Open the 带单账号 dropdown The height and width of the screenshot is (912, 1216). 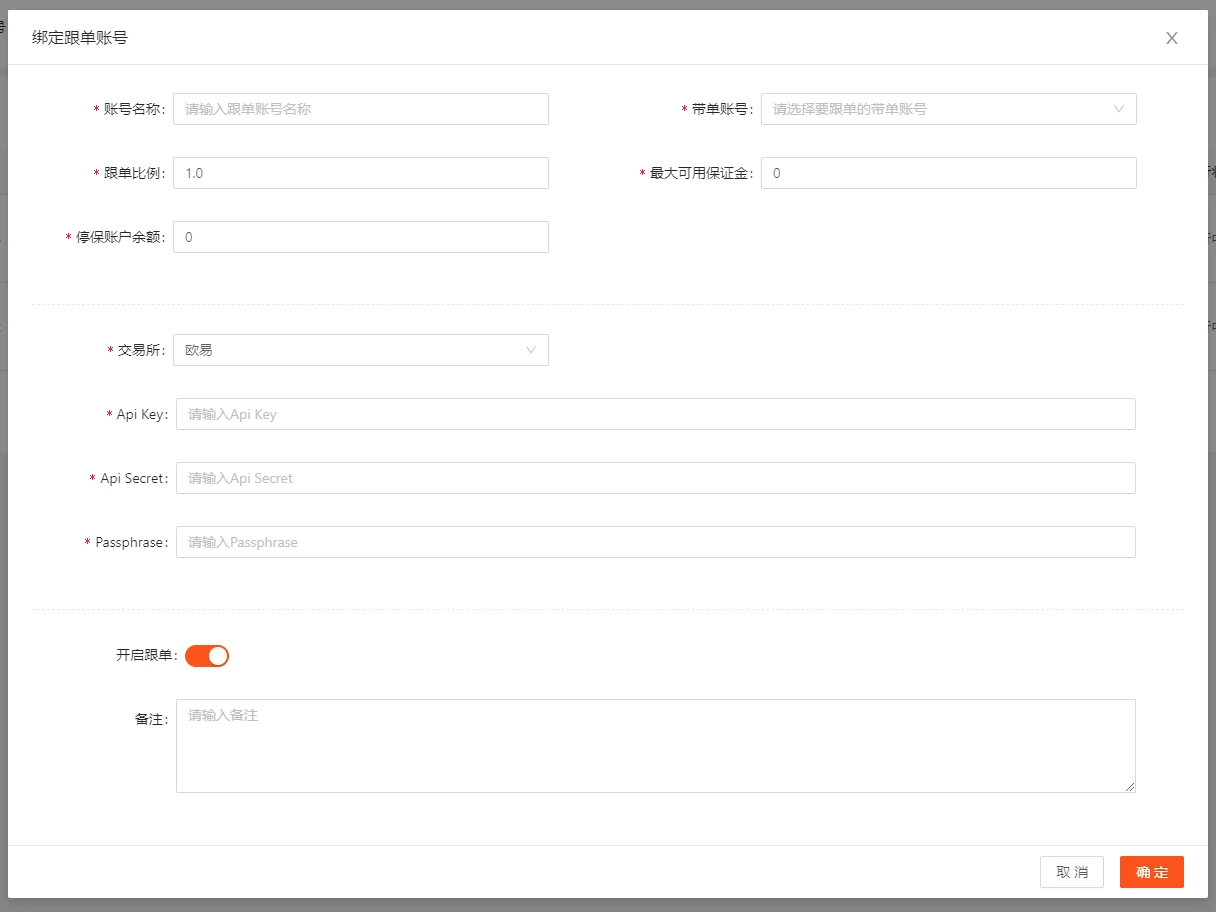(x=949, y=109)
